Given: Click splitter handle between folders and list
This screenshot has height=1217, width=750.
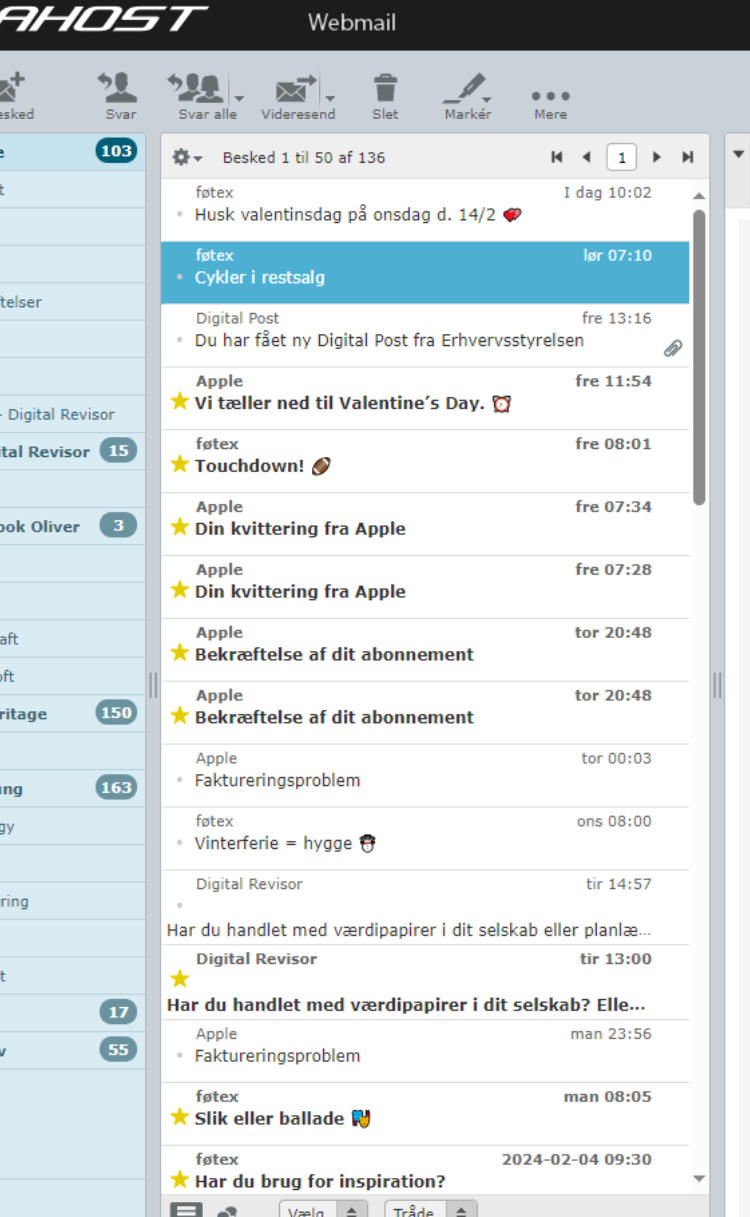Looking at the screenshot, I should pyautogui.click(x=153, y=684).
